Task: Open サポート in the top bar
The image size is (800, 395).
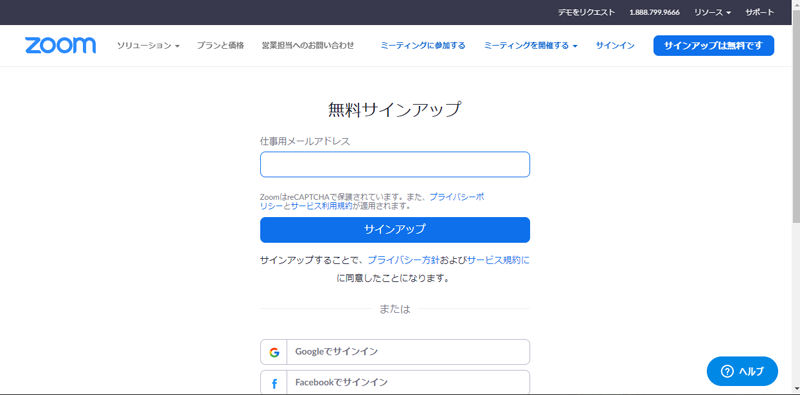Action: pyautogui.click(x=760, y=12)
